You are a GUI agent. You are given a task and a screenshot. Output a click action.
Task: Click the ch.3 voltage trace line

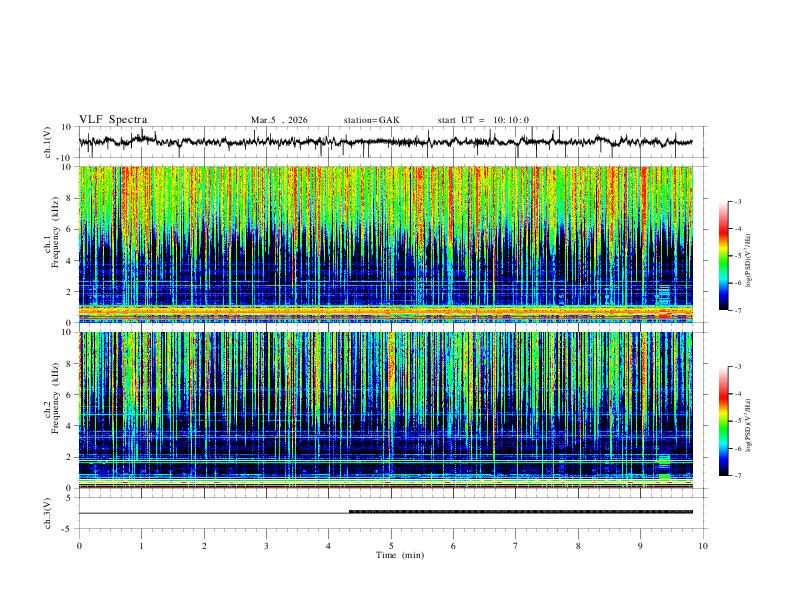point(386,513)
